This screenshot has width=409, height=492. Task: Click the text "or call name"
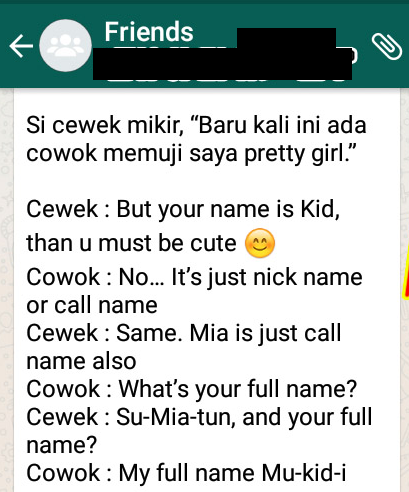coord(92,305)
